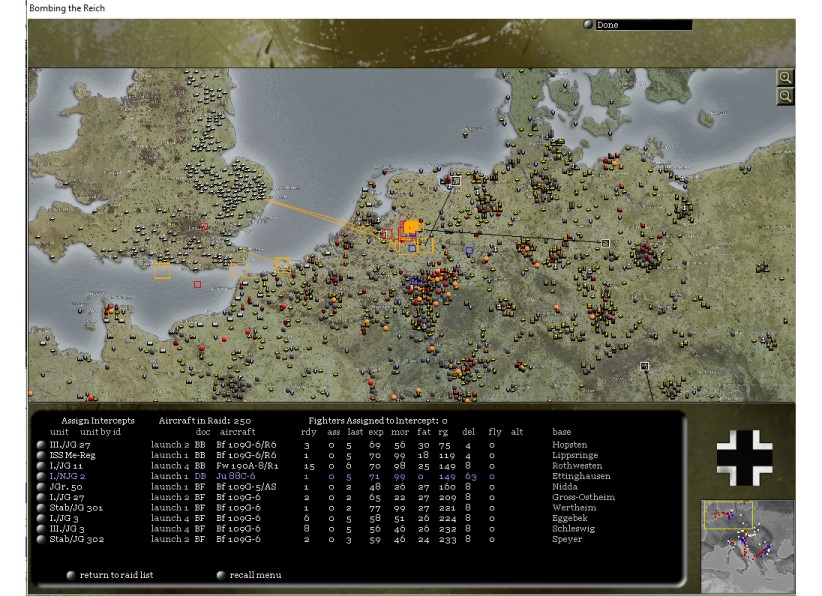Click the Ettinghausen base name
This screenshot has height=596, width=822.
coord(581,476)
